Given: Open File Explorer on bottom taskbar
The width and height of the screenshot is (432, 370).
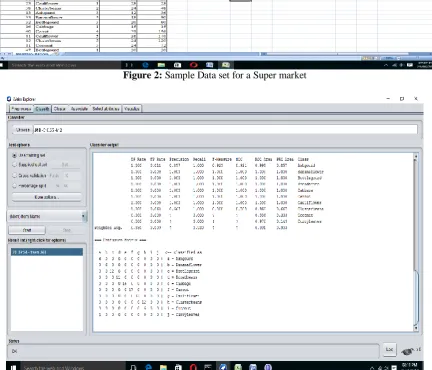Looking at the screenshot, I should tap(163, 367).
